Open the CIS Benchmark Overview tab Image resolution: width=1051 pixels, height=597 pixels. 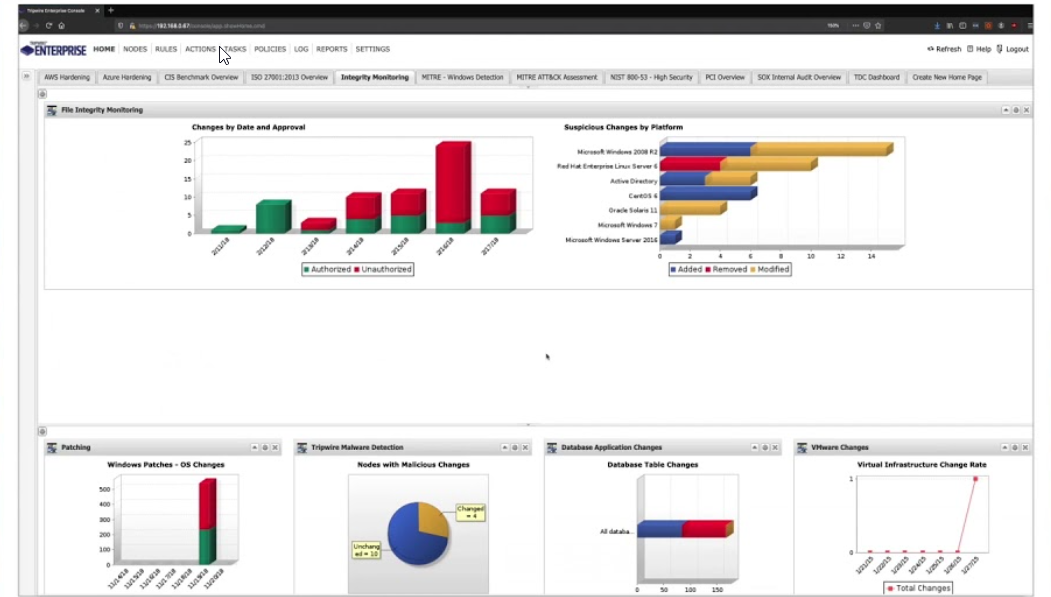pyautogui.click(x=201, y=77)
